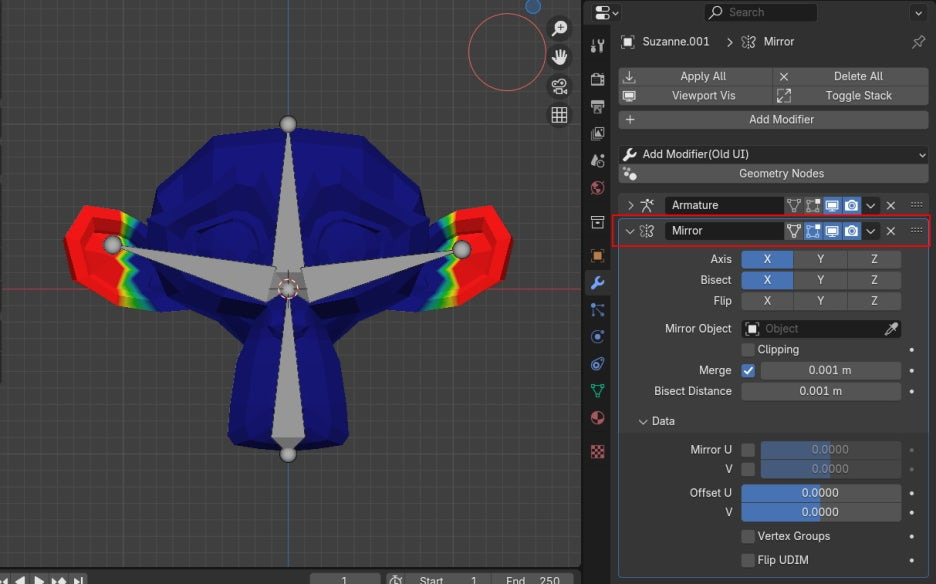Remove the Armature modifier
936x584 pixels.
(x=891, y=205)
